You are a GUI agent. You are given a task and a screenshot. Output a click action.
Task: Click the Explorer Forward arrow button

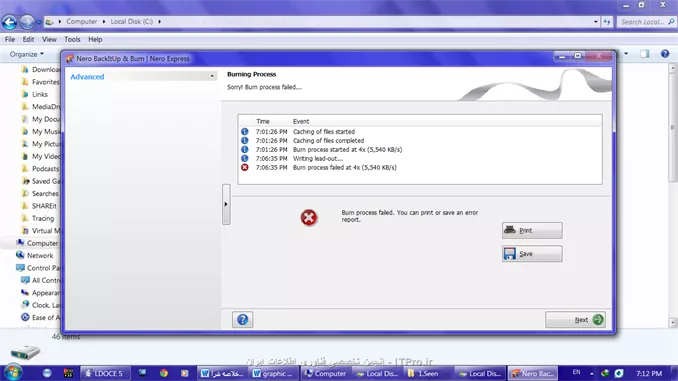[27, 22]
